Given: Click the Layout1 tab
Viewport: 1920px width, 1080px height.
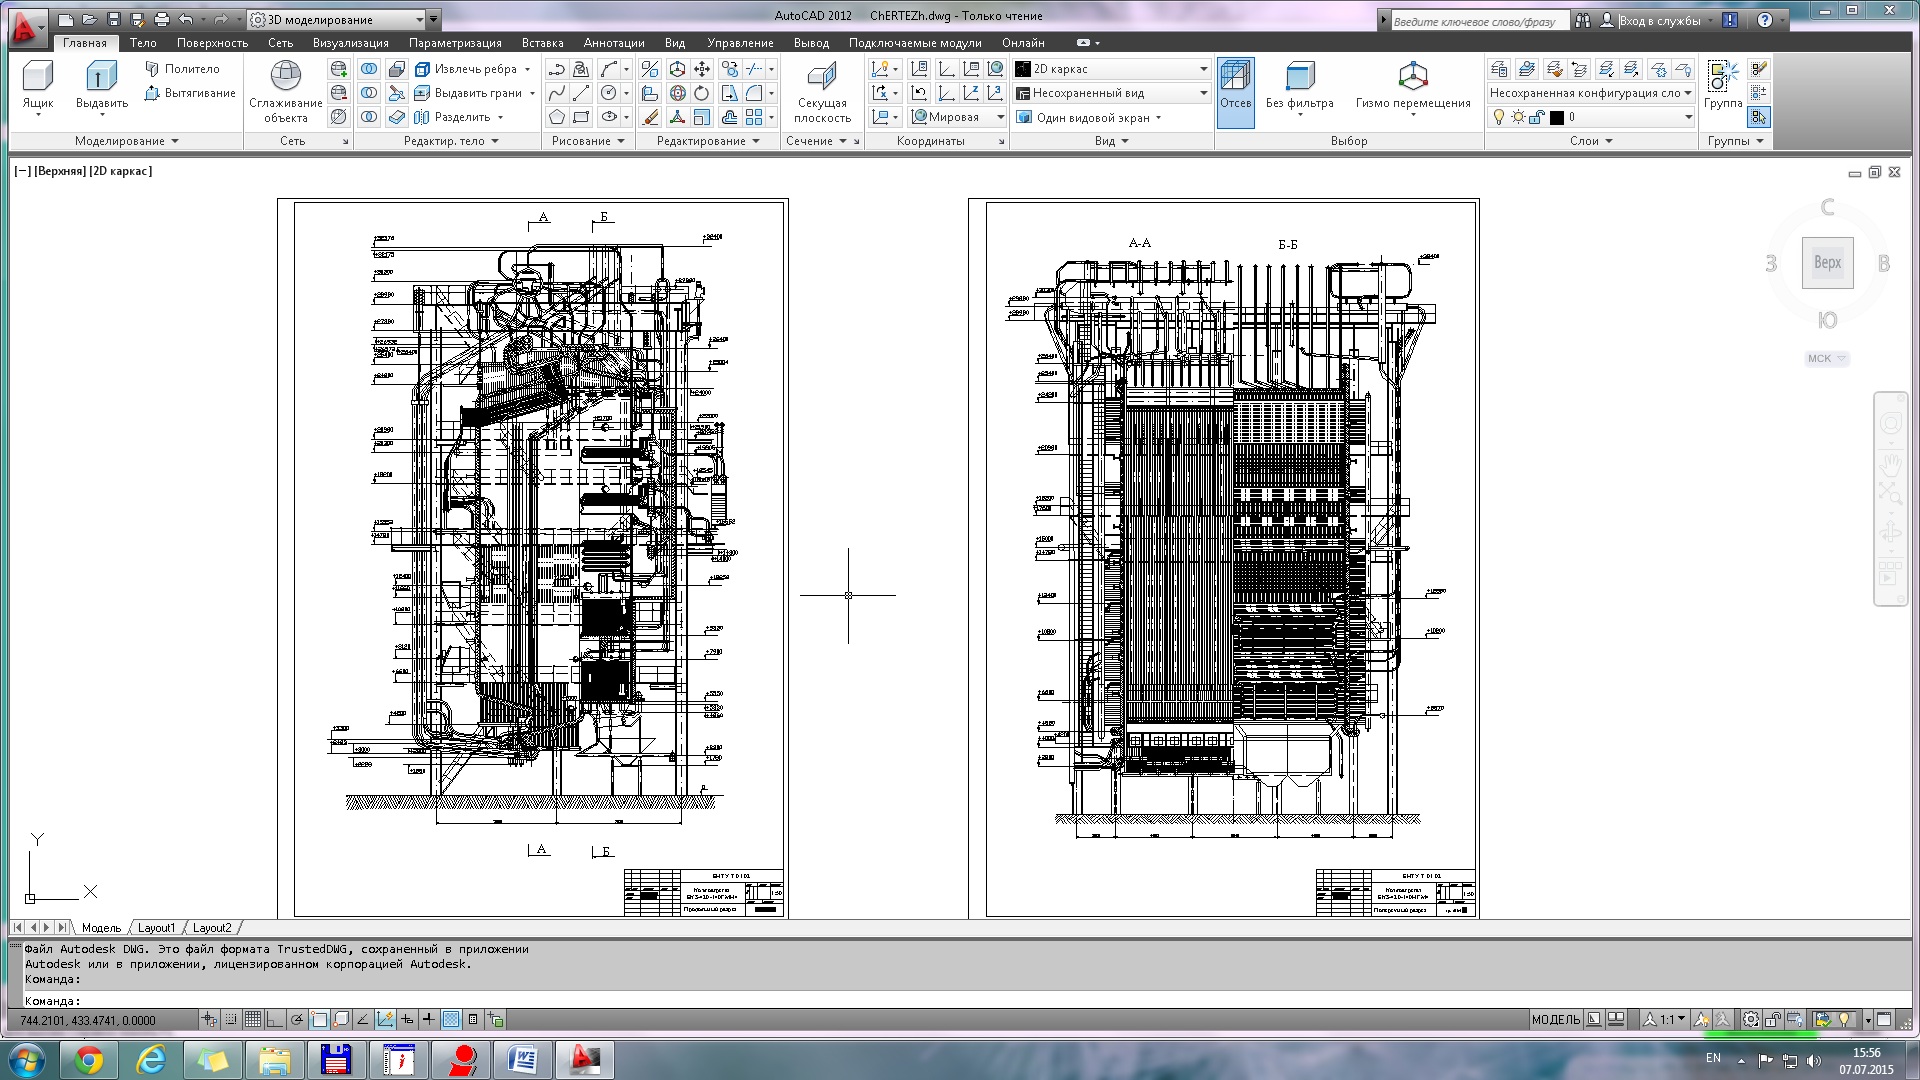Looking at the screenshot, I should 157,927.
